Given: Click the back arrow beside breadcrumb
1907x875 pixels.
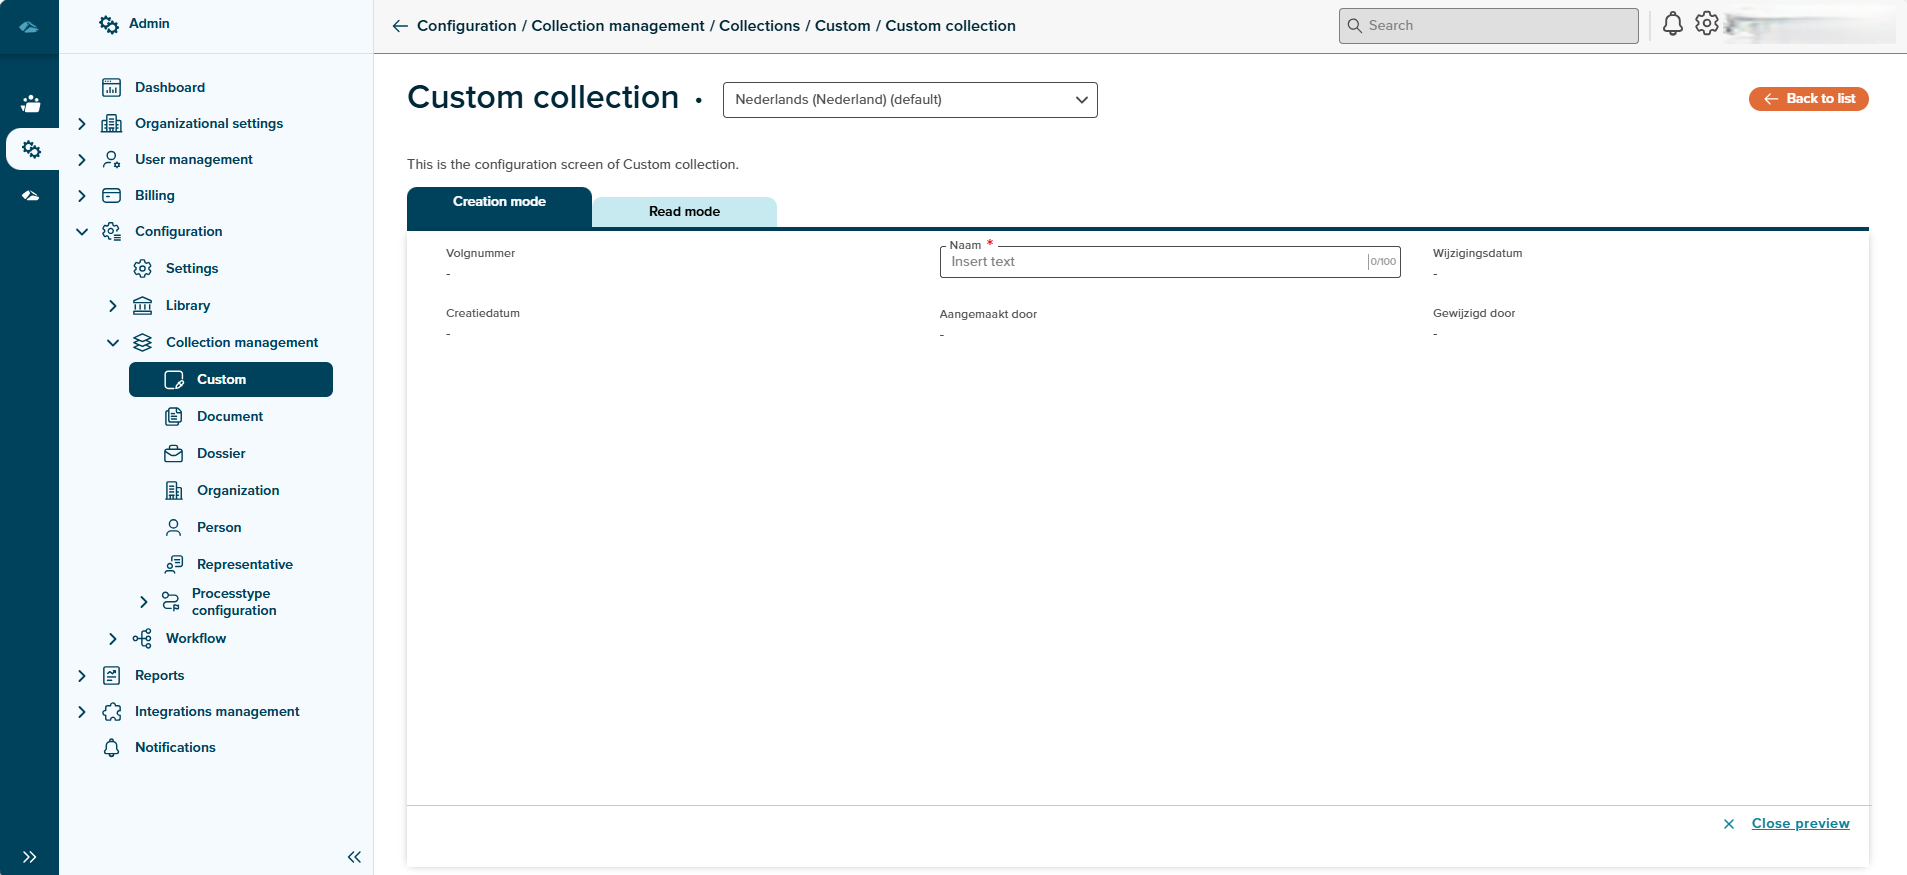Looking at the screenshot, I should 400,26.
